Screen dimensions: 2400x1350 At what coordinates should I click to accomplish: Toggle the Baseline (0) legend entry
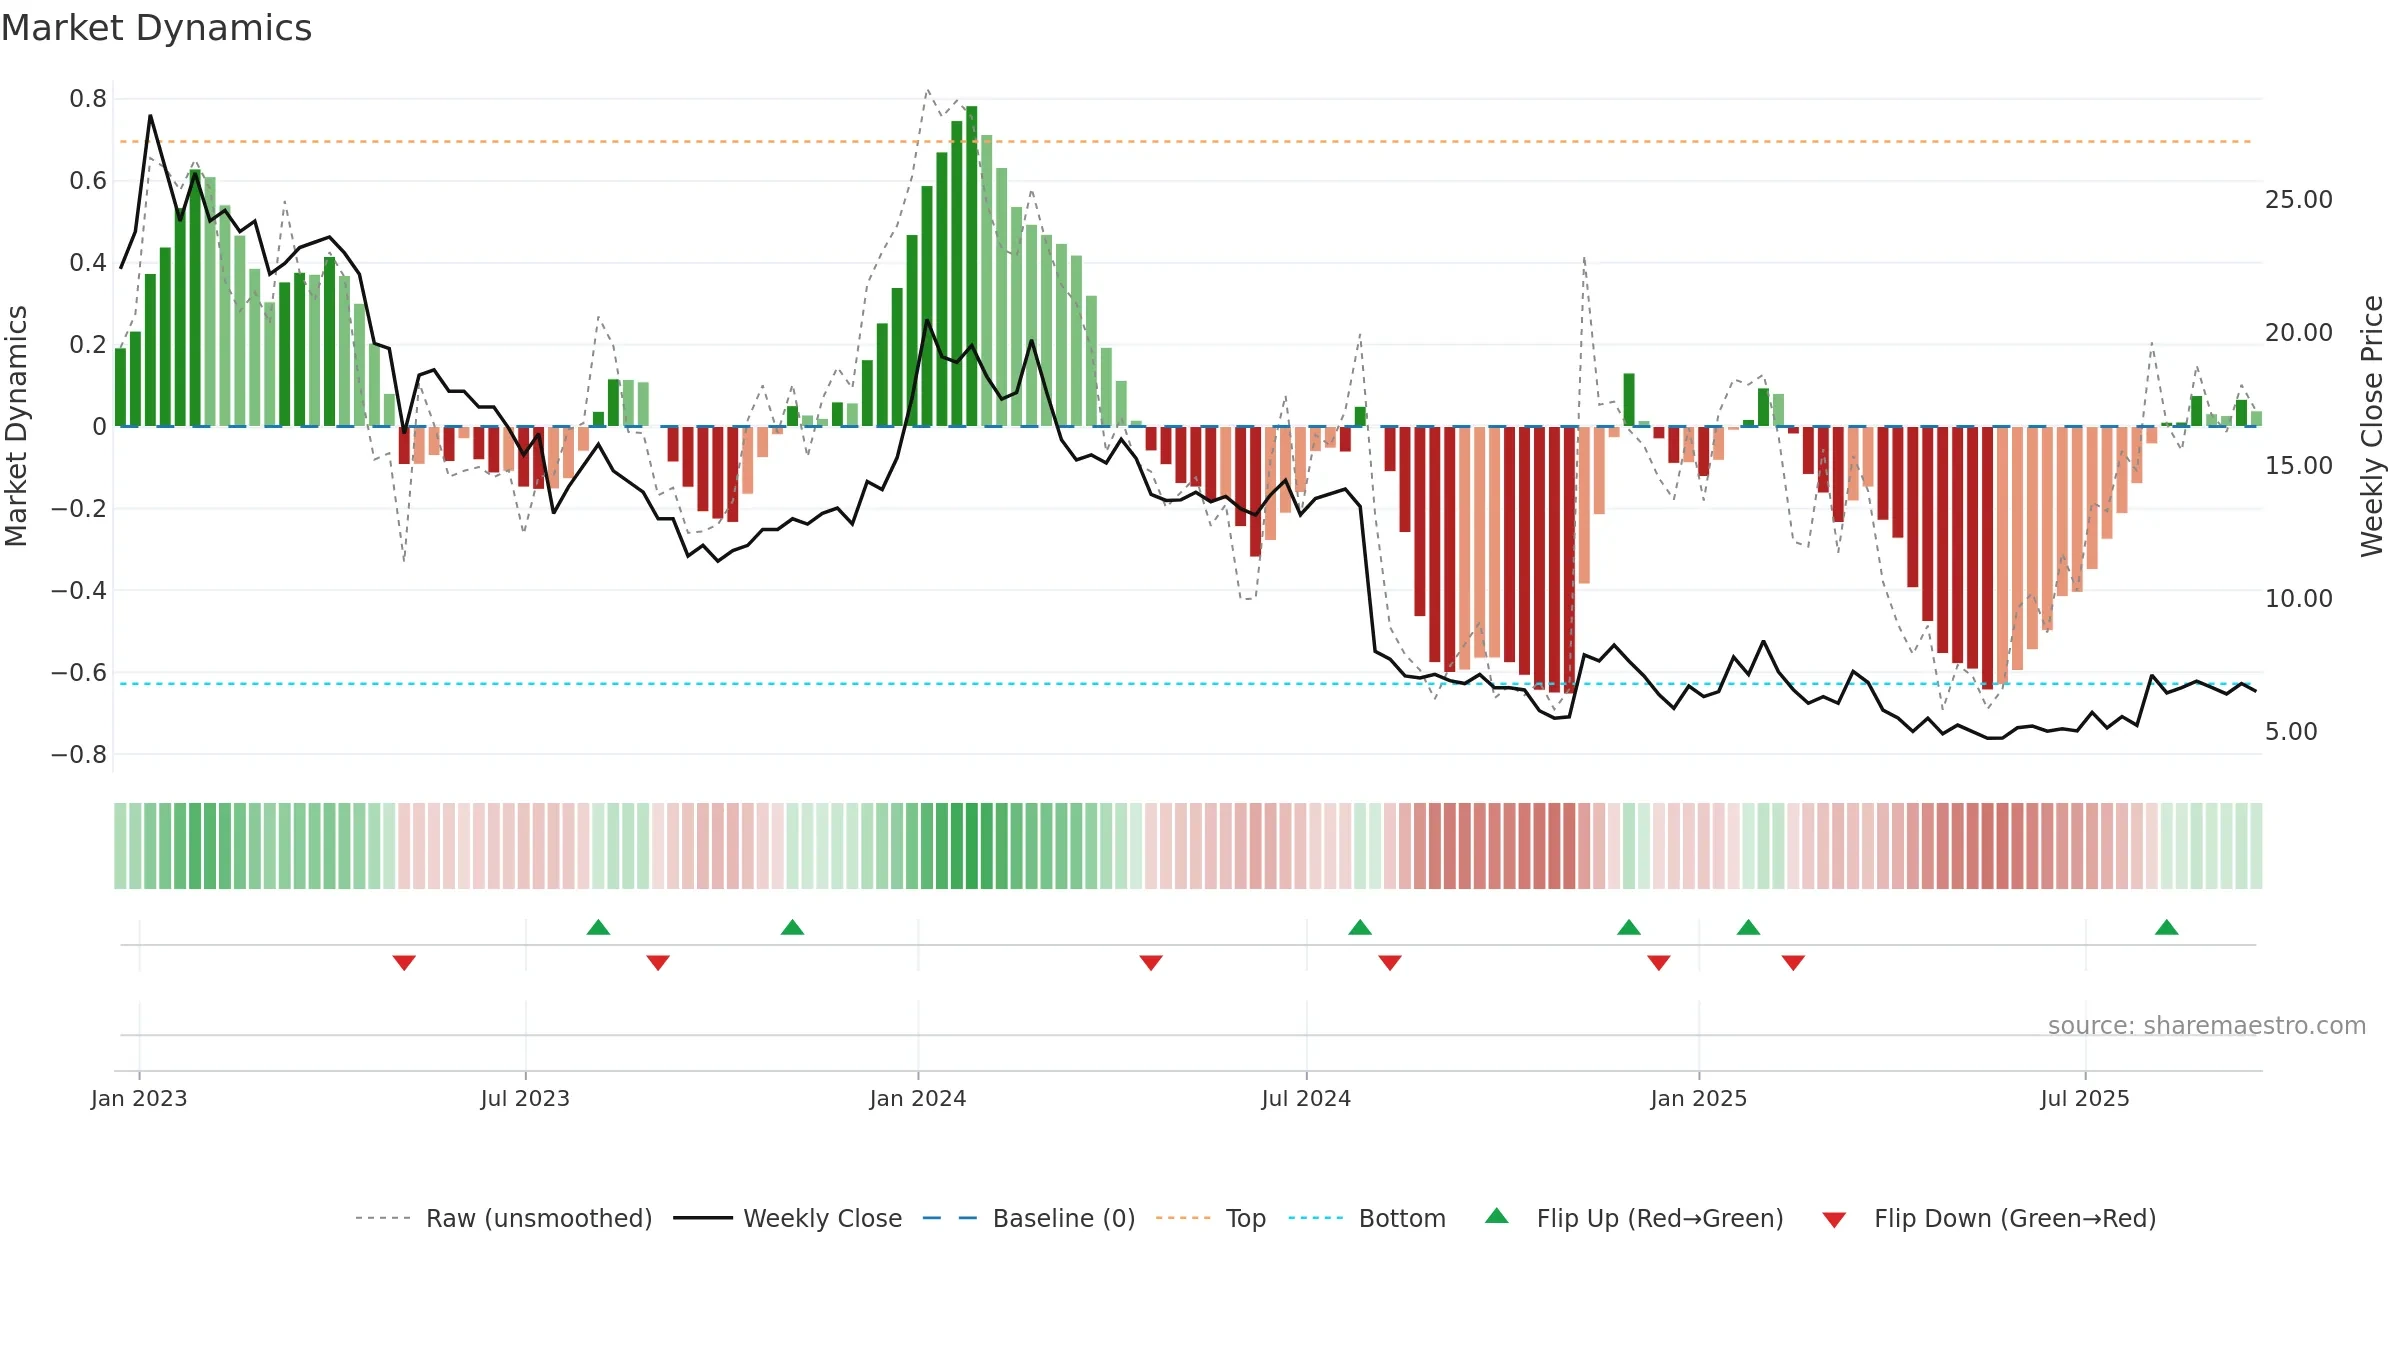click(x=1029, y=1218)
